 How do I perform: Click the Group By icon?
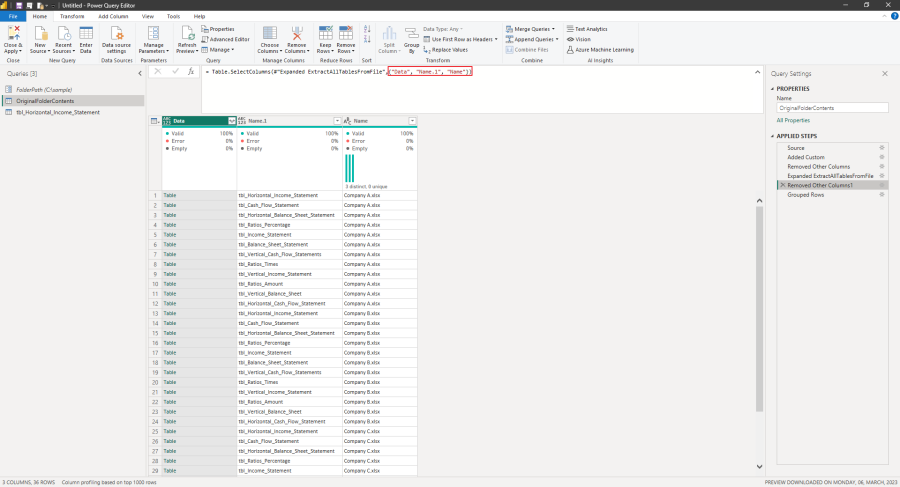(x=412, y=33)
